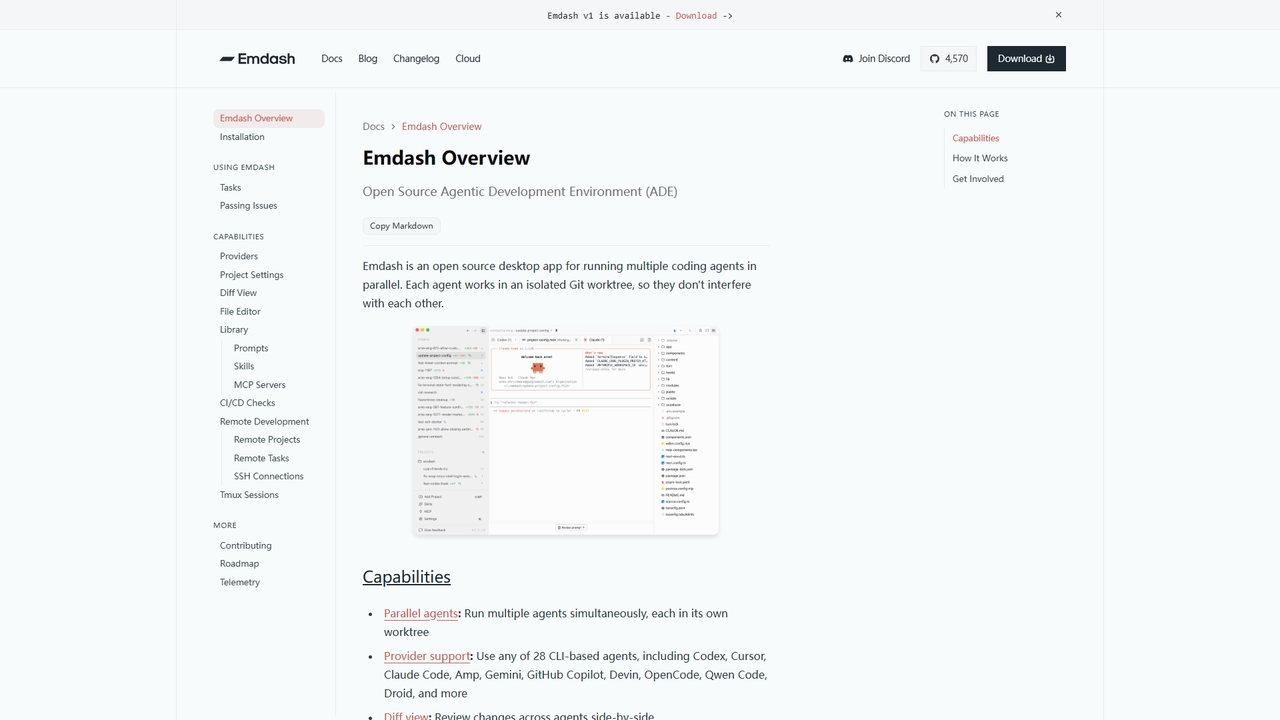Click Emdash Overview in the breadcrumb
The image size is (1280, 720).
coord(442,127)
